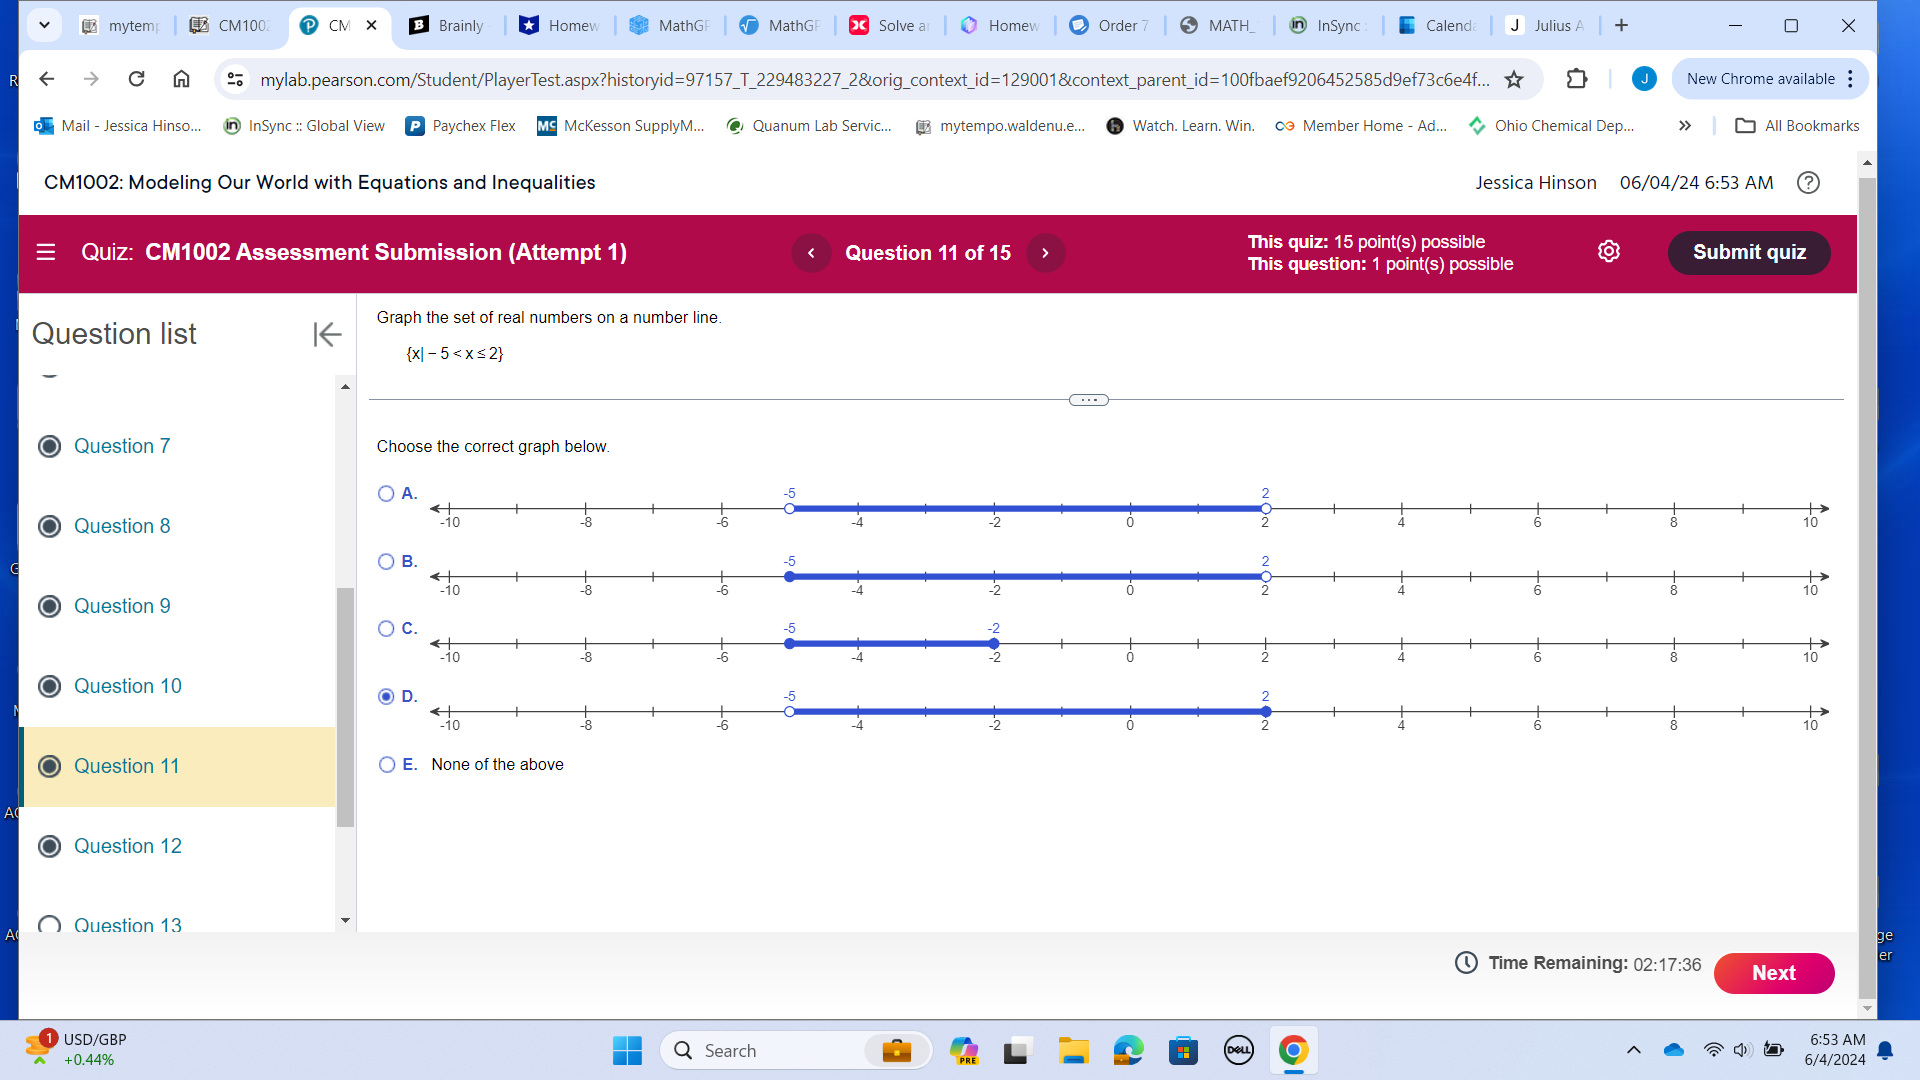
Task: Open Chrome extensions puzzle icon
Action: [1577, 79]
